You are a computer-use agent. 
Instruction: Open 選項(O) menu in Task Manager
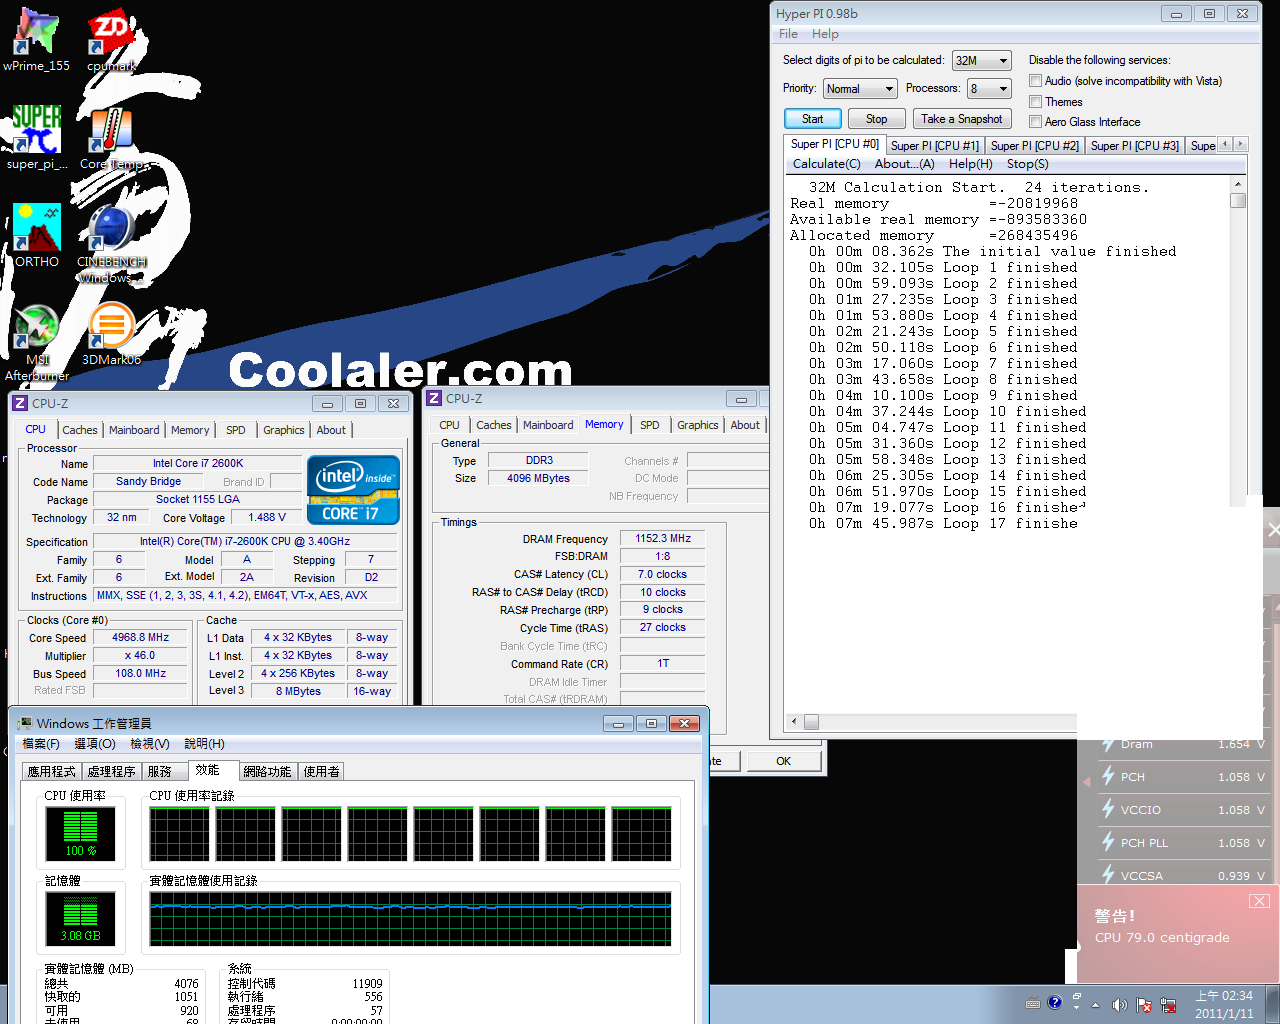[95, 744]
